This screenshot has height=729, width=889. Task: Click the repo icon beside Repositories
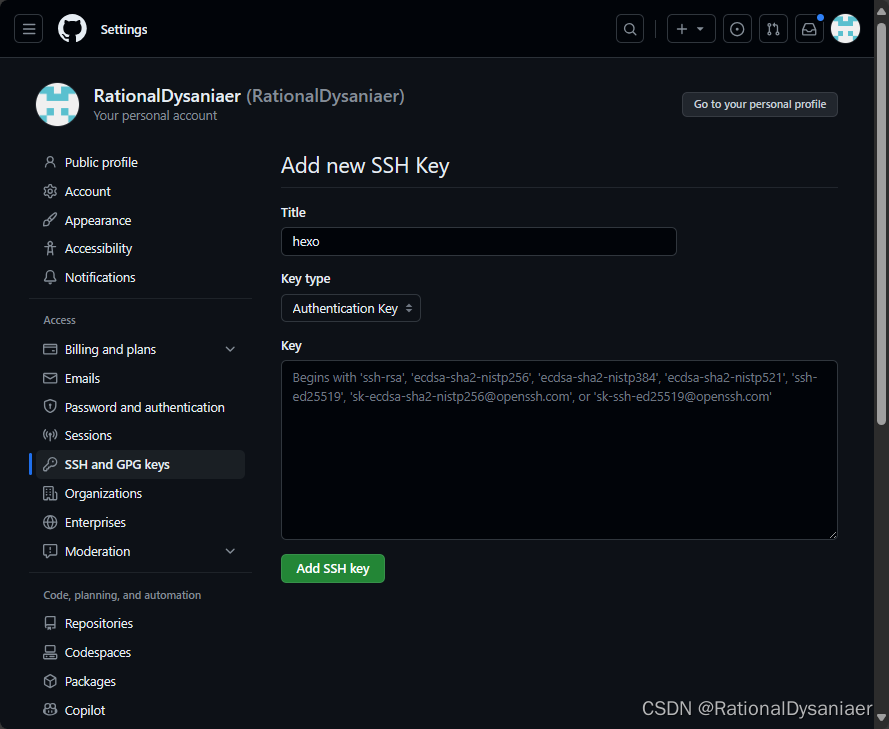[50, 624]
